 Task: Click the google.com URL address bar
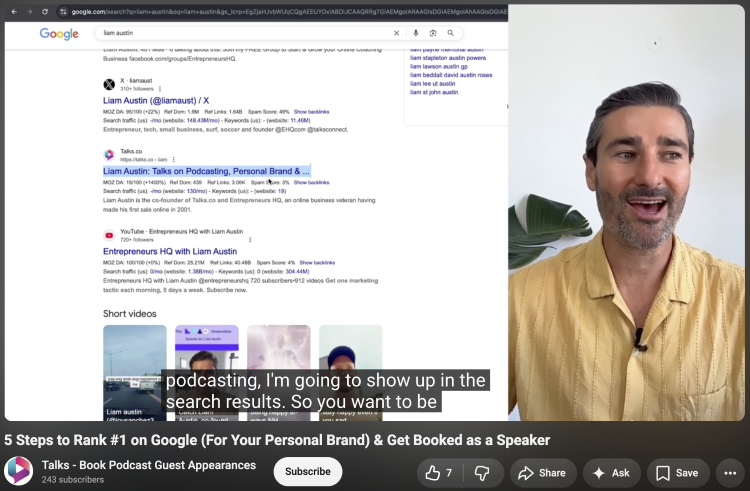click(288, 11)
